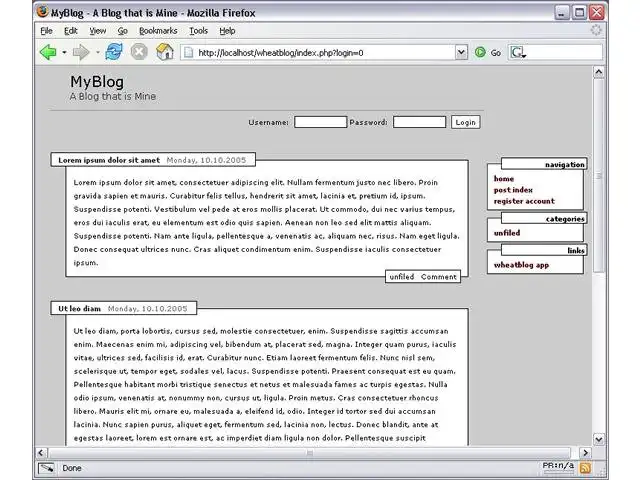The height and width of the screenshot is (480, 640).
Task: Click the navigation sidebar heading
Action: [564, 164]
